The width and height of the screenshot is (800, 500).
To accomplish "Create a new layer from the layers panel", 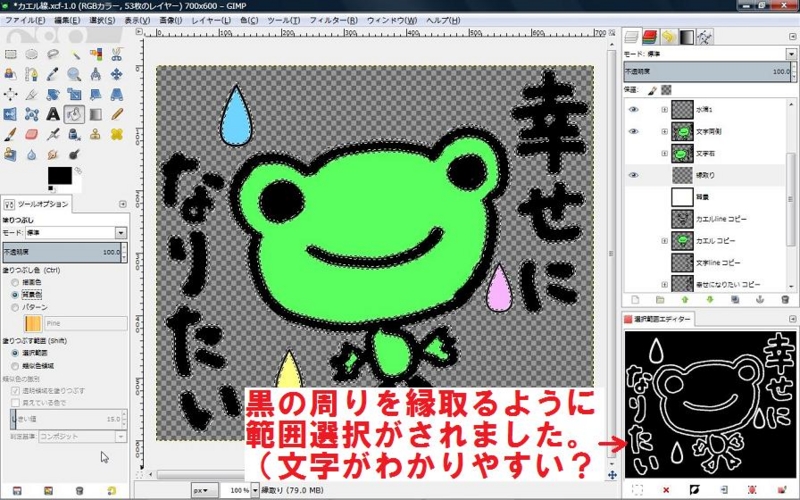I will (635, 300).
